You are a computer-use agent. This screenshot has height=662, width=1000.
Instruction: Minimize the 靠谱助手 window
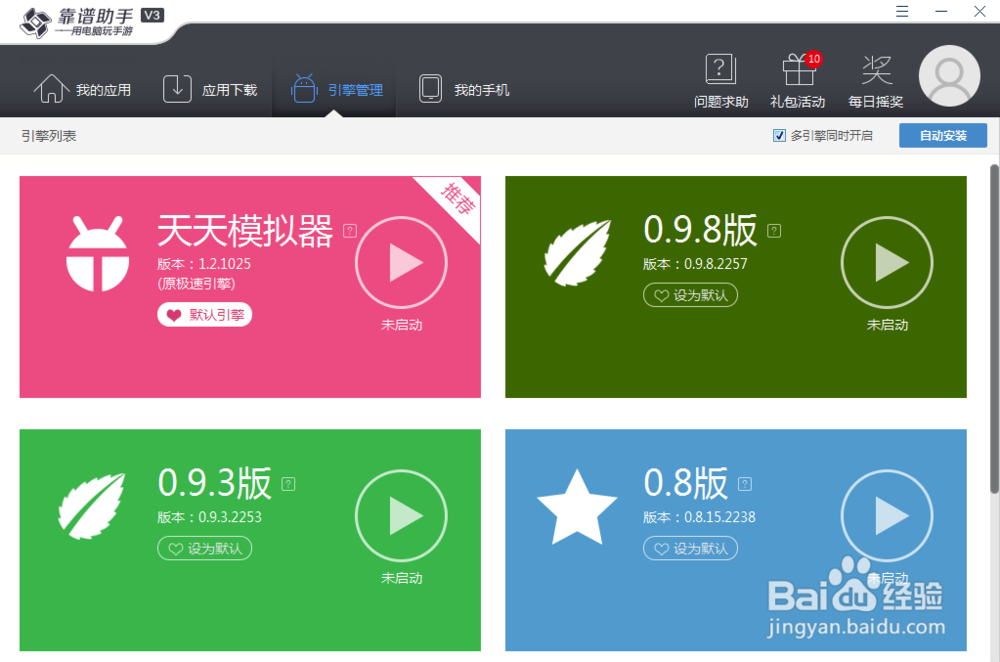pos(941,11)
